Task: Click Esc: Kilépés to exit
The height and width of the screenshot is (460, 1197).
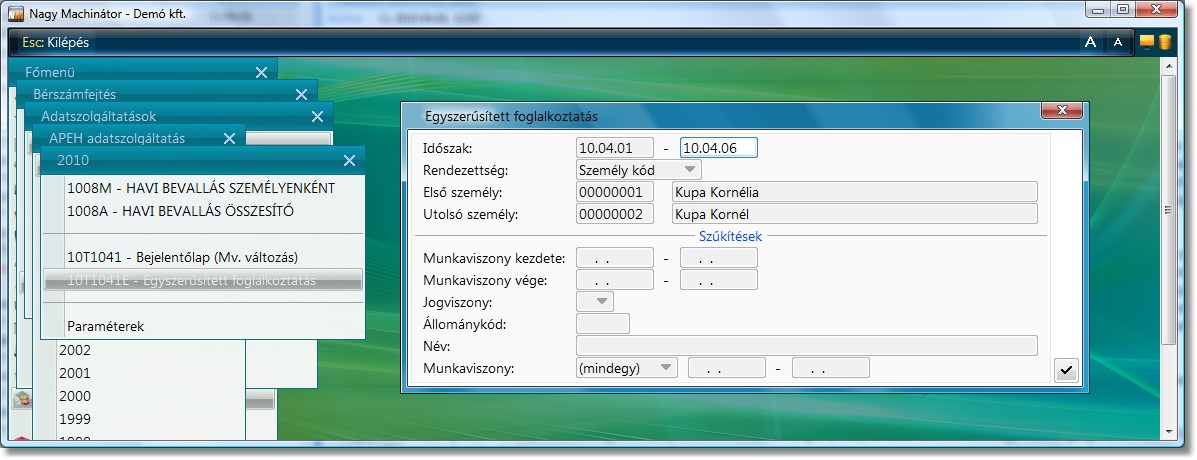Action: (55, 43)
